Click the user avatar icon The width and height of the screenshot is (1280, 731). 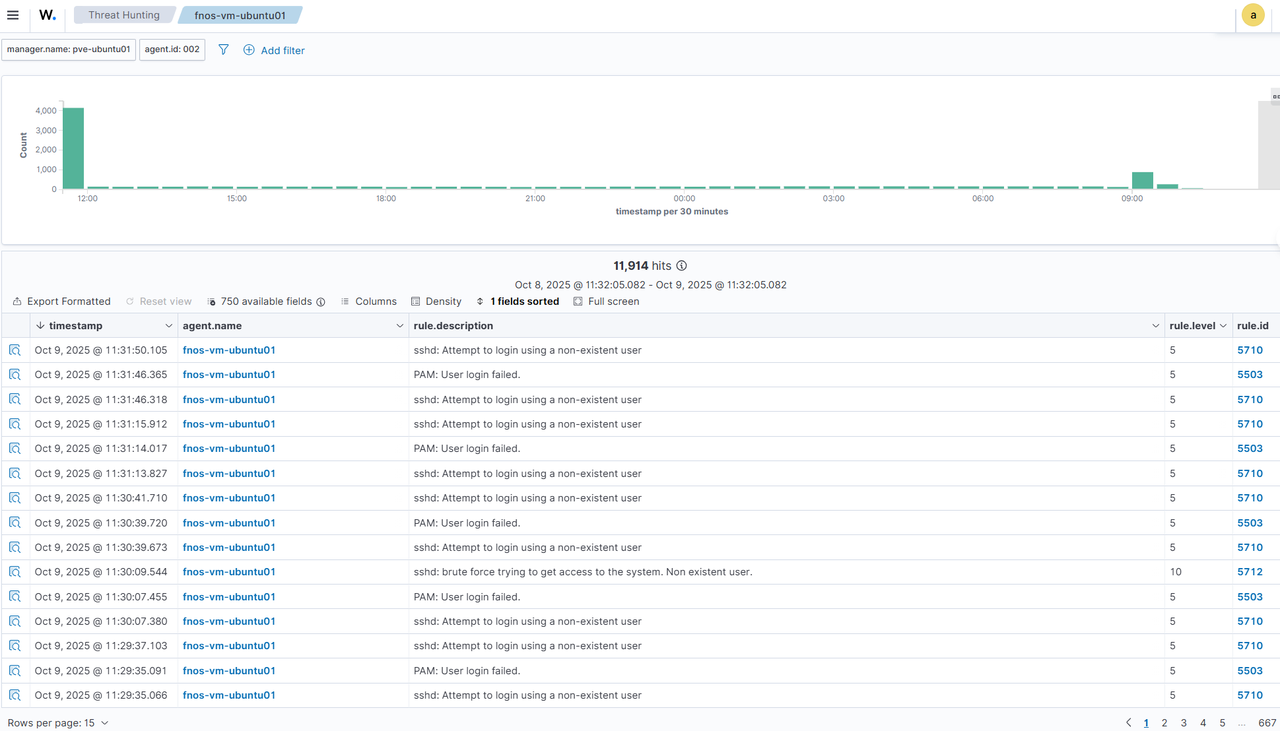tap(1252, 15)
